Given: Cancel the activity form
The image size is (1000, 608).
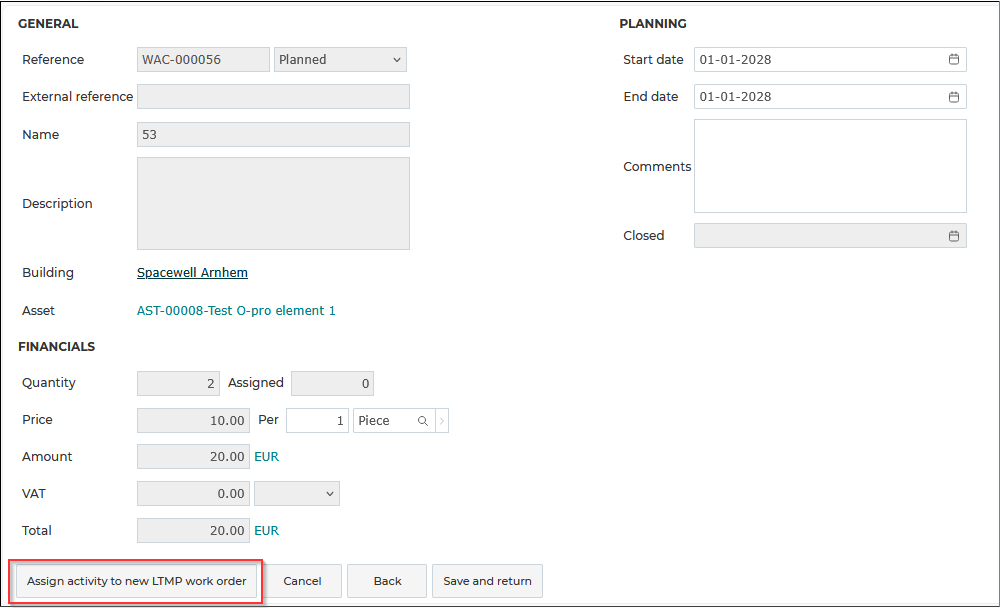Looking at the screenshot, I should pos(302,581).
